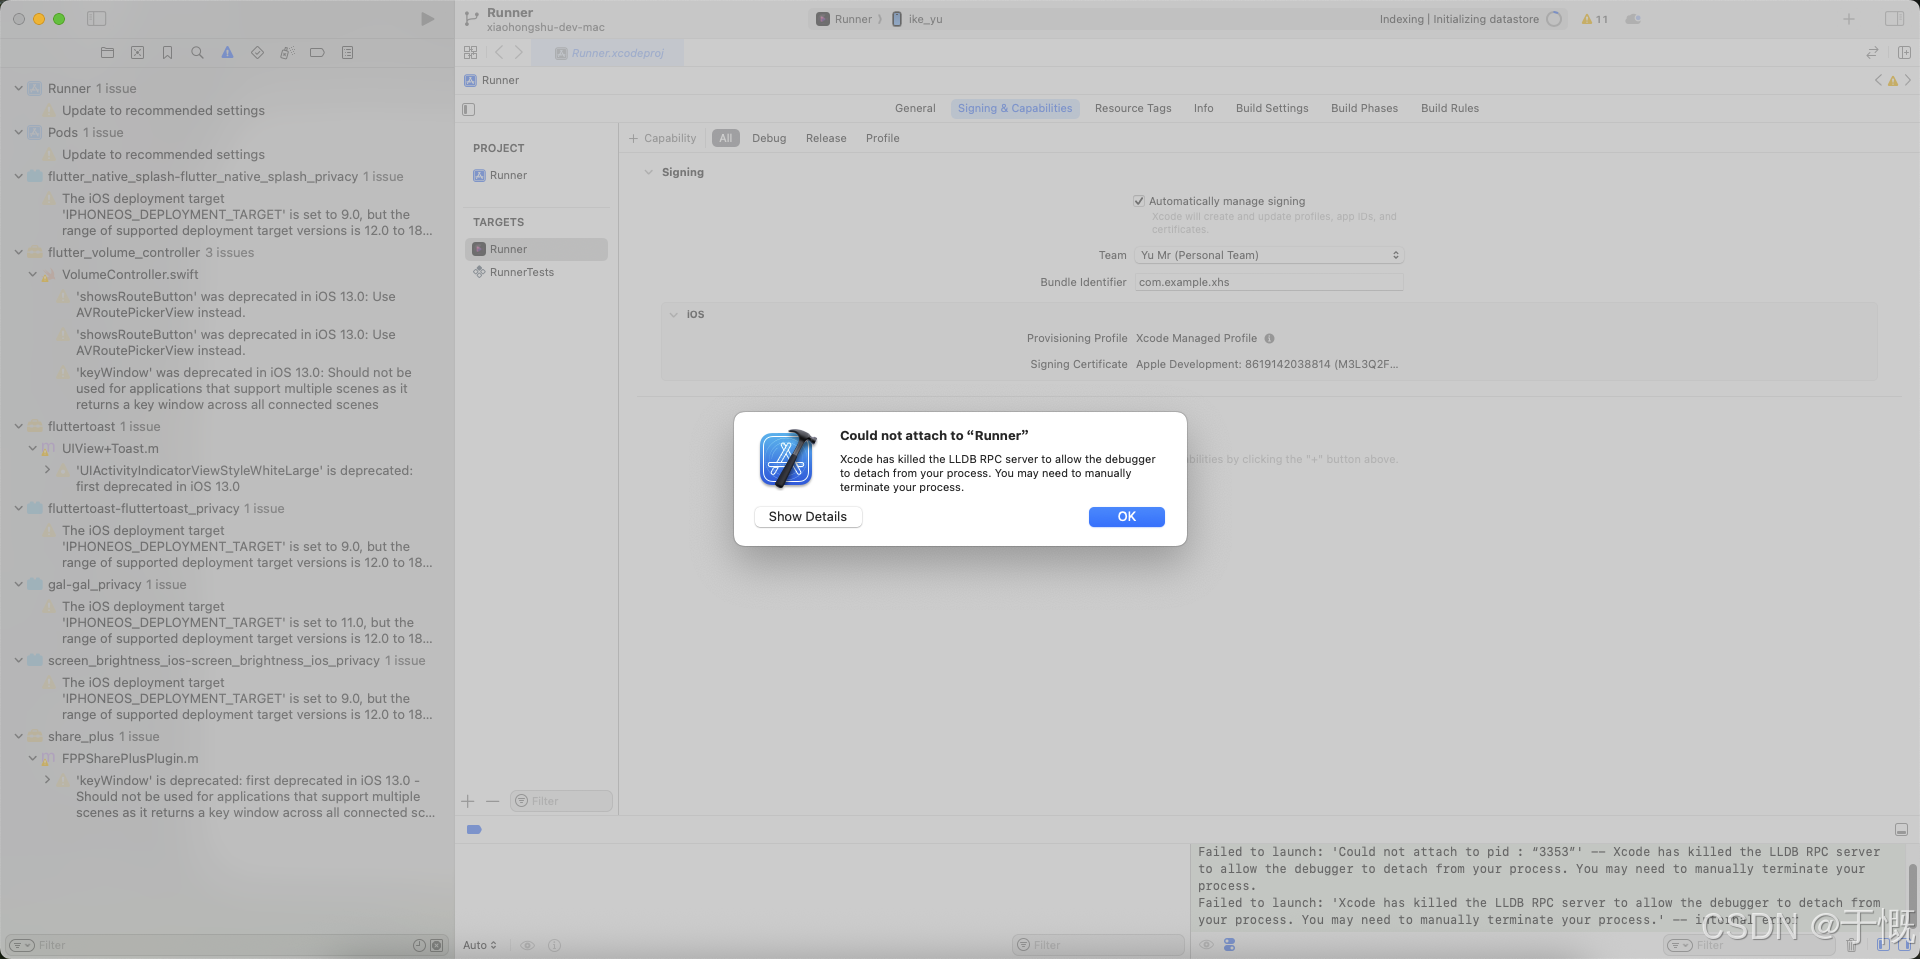The image size is (1920, 959).
Task: Open the Auto variables scope dropdown
Action: click(x=480, y=945)
